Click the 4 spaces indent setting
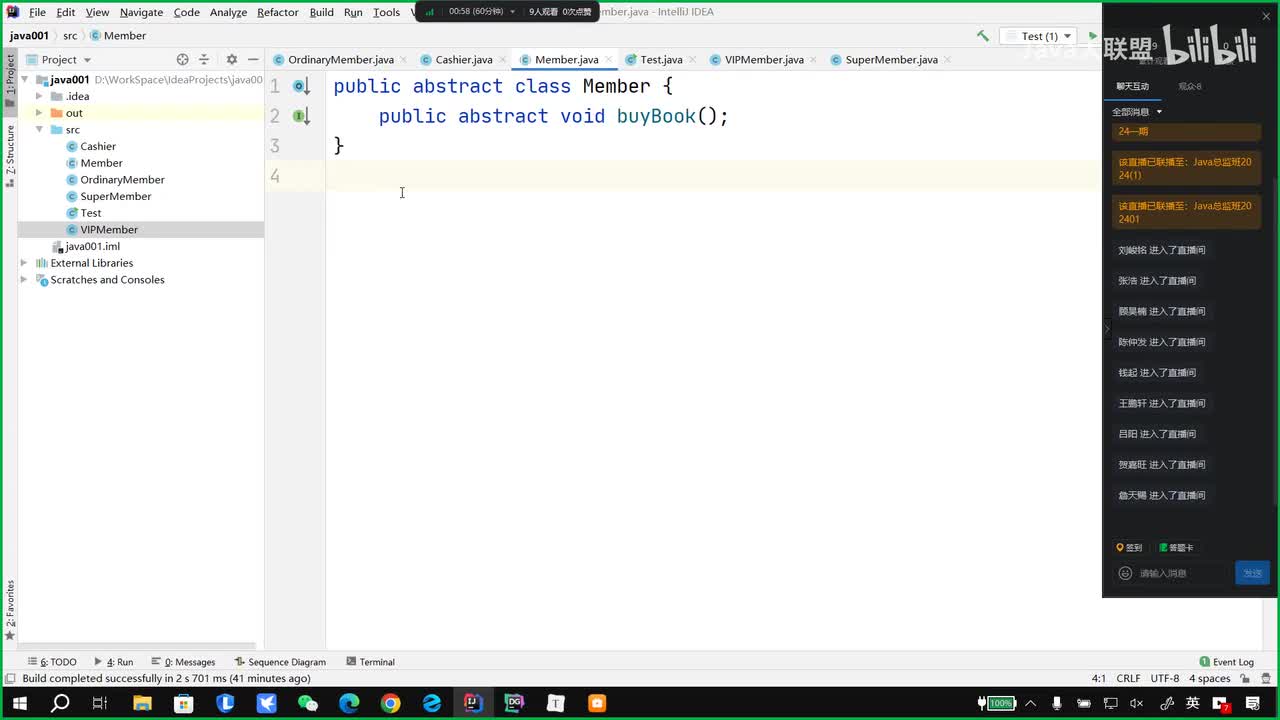Image resolution: width=1280 pixels, height=720 pixels. tap(1209, 679)
